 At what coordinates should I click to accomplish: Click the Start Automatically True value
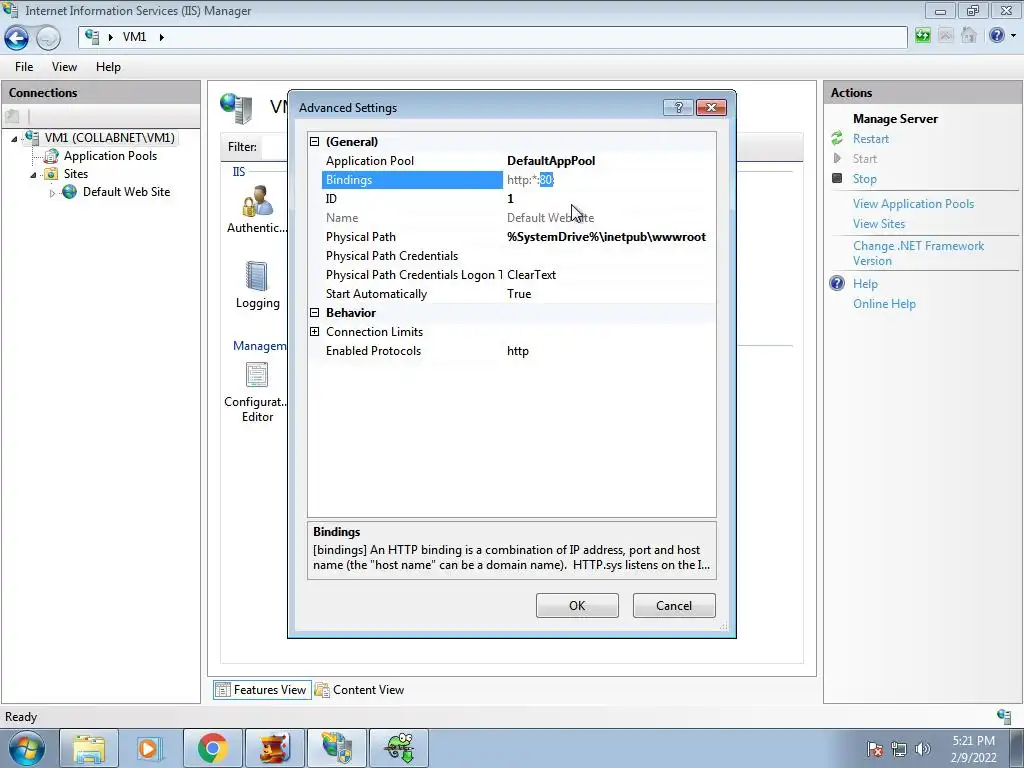point(519,294)
